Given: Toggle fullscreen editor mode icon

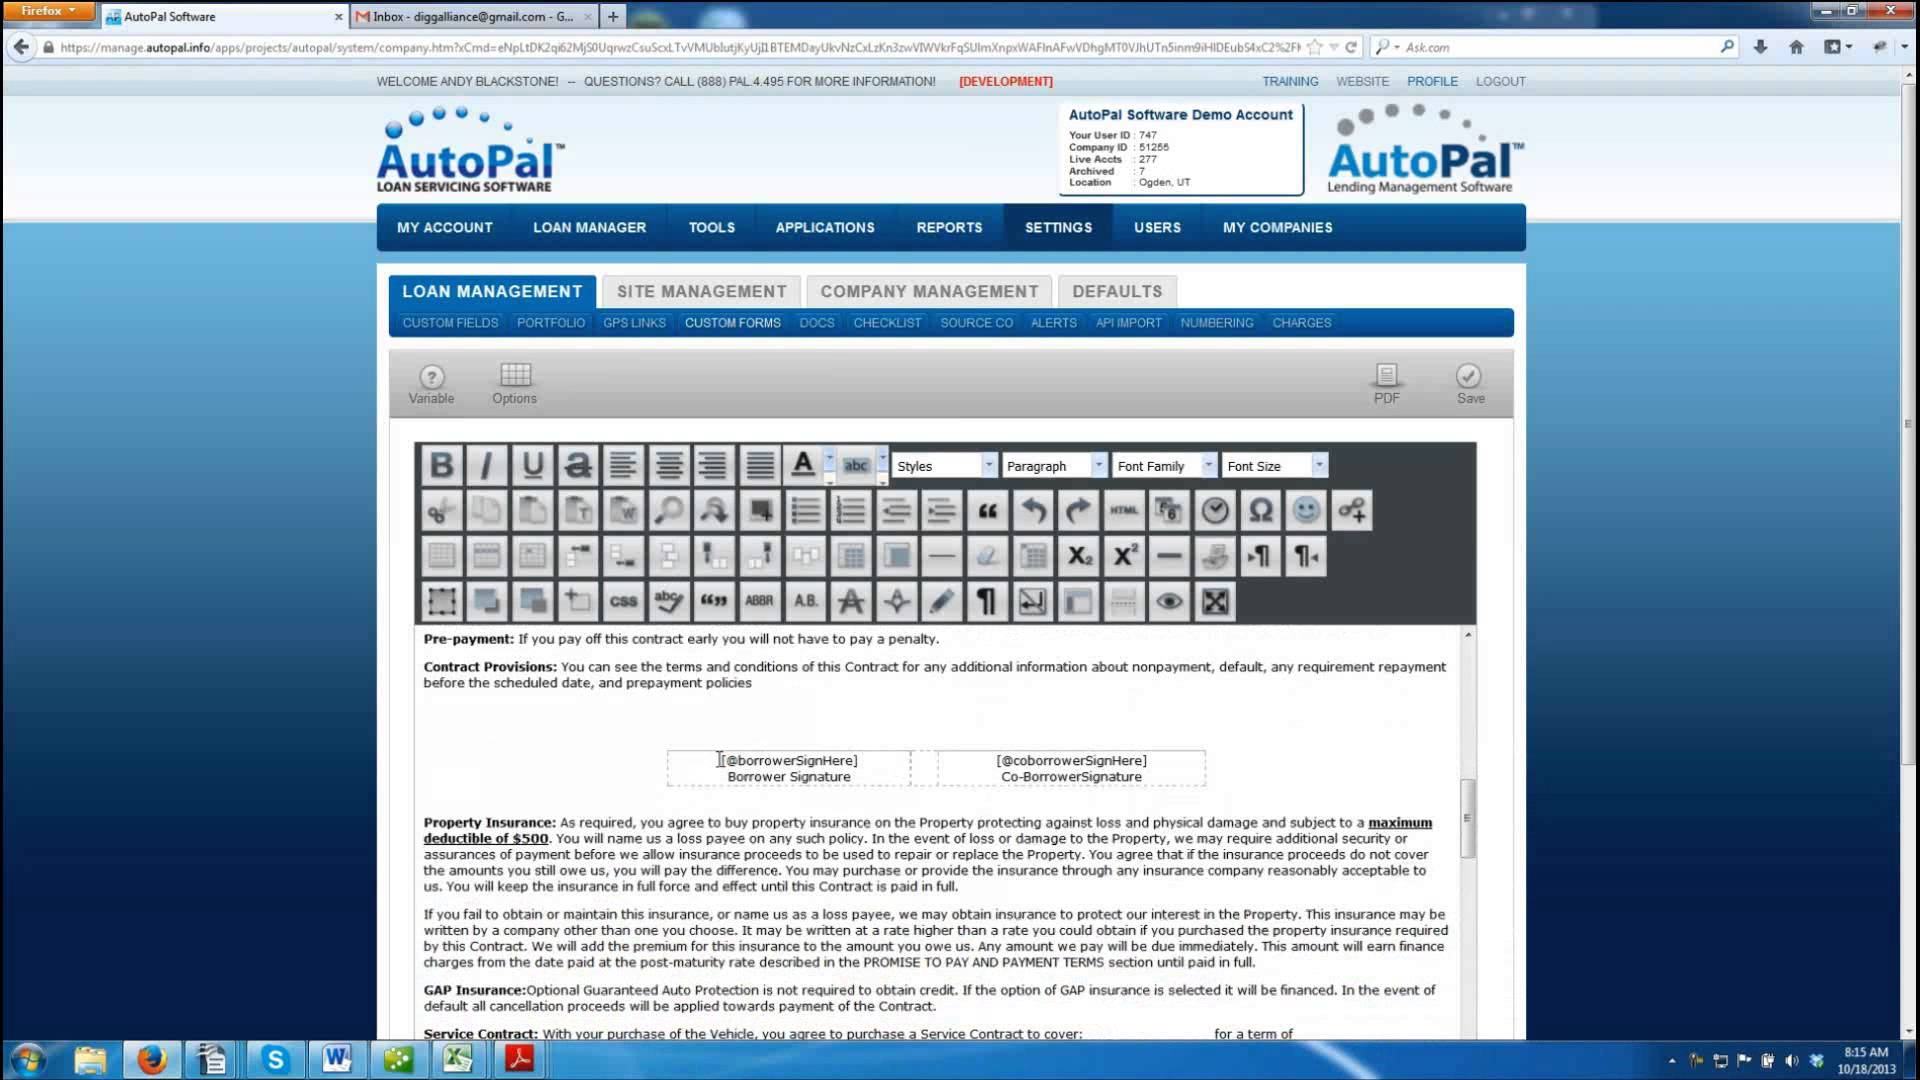Looking at the screenshot, I should (1215, 602).
